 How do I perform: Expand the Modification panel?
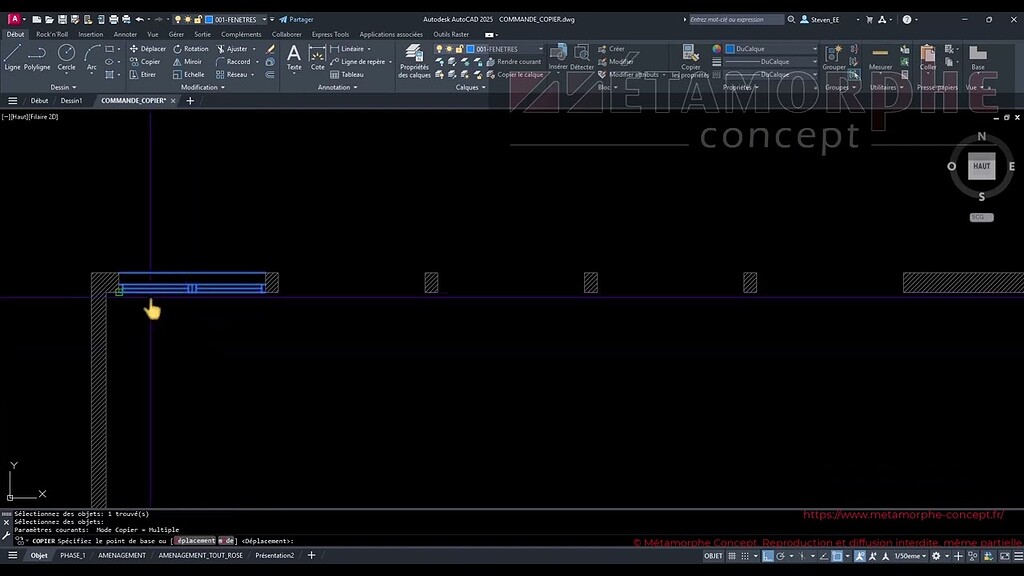tap(222, 87)
